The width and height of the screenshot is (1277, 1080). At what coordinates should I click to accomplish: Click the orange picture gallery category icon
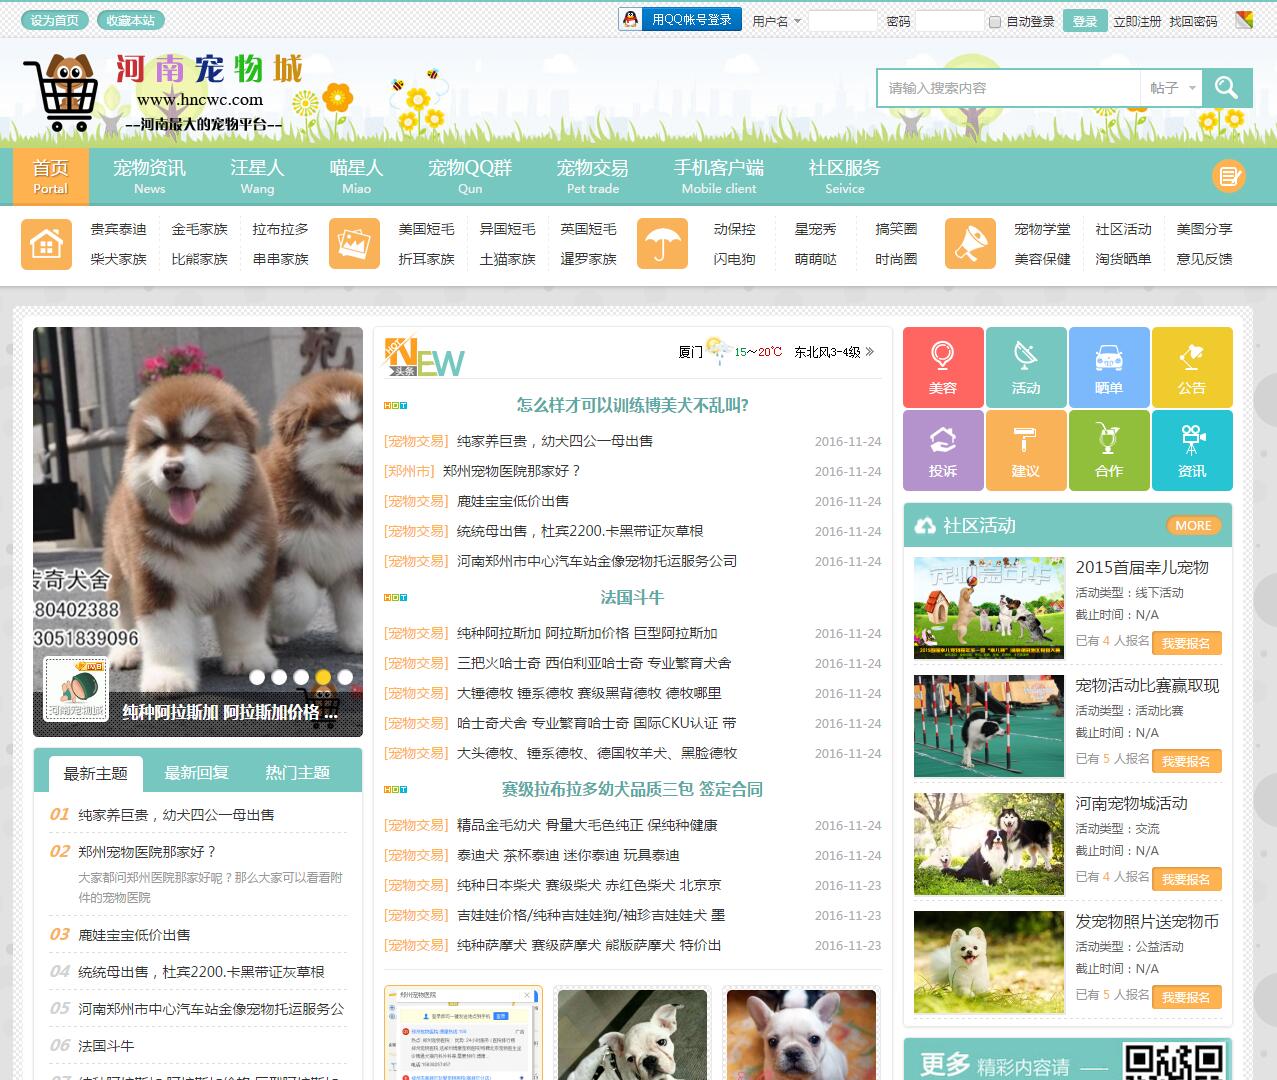coord(354,244)
